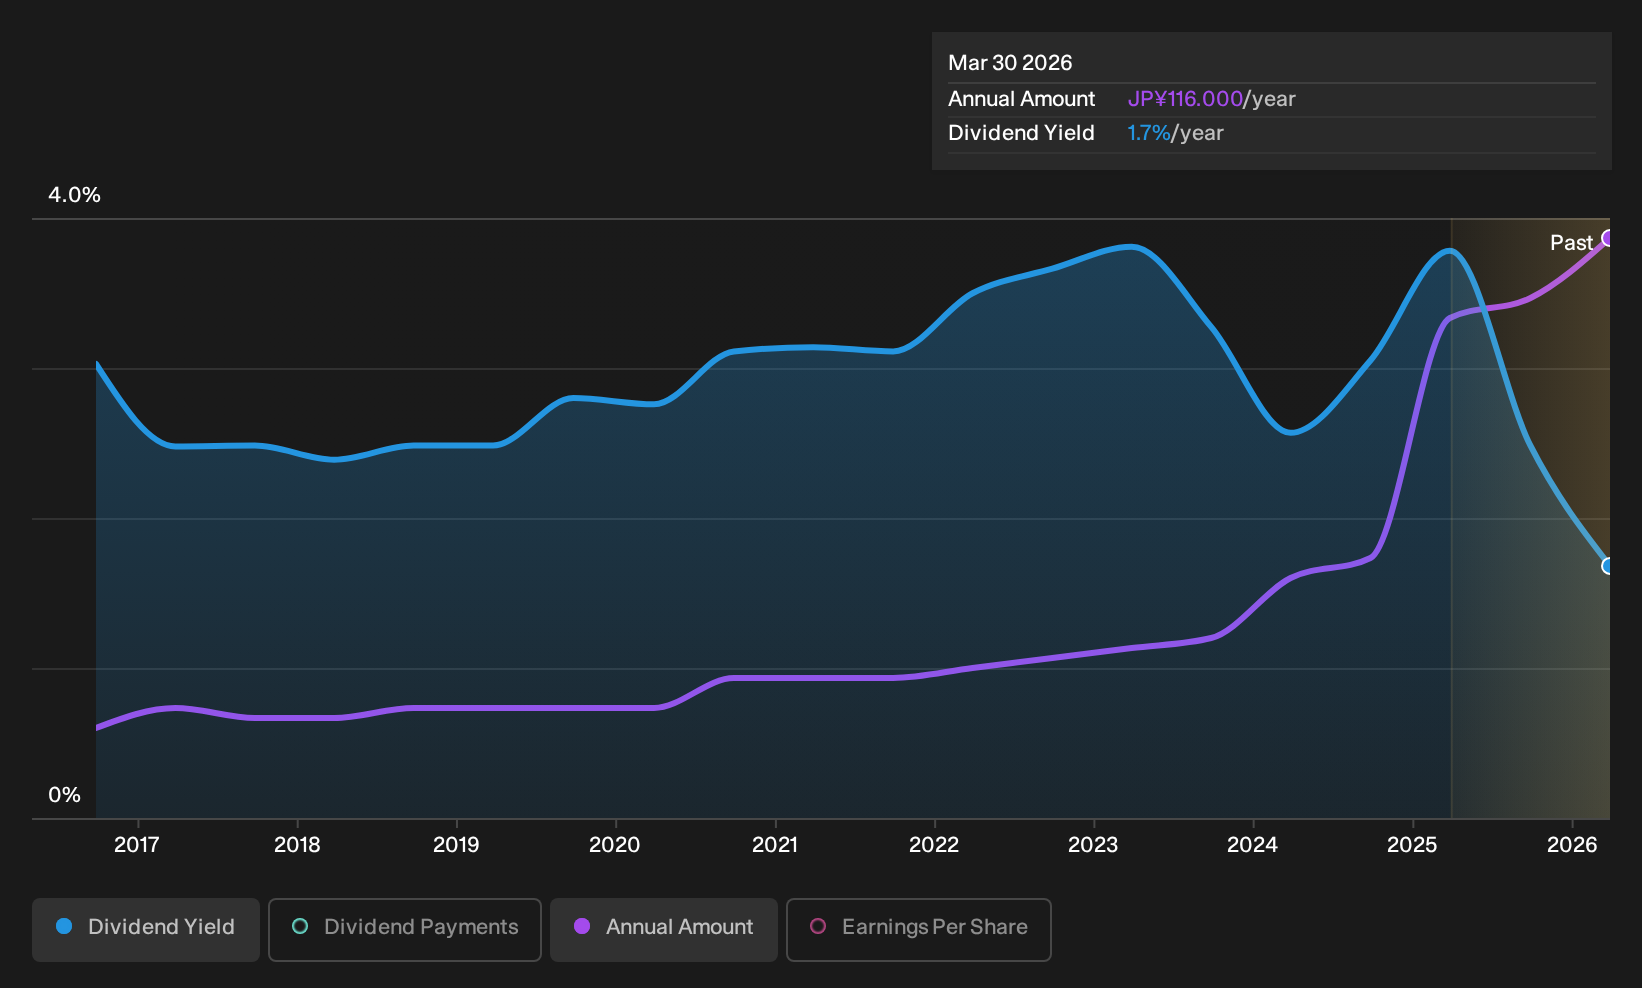Click the 'Annual Amount' label in the tooltip

[1021, 99]
